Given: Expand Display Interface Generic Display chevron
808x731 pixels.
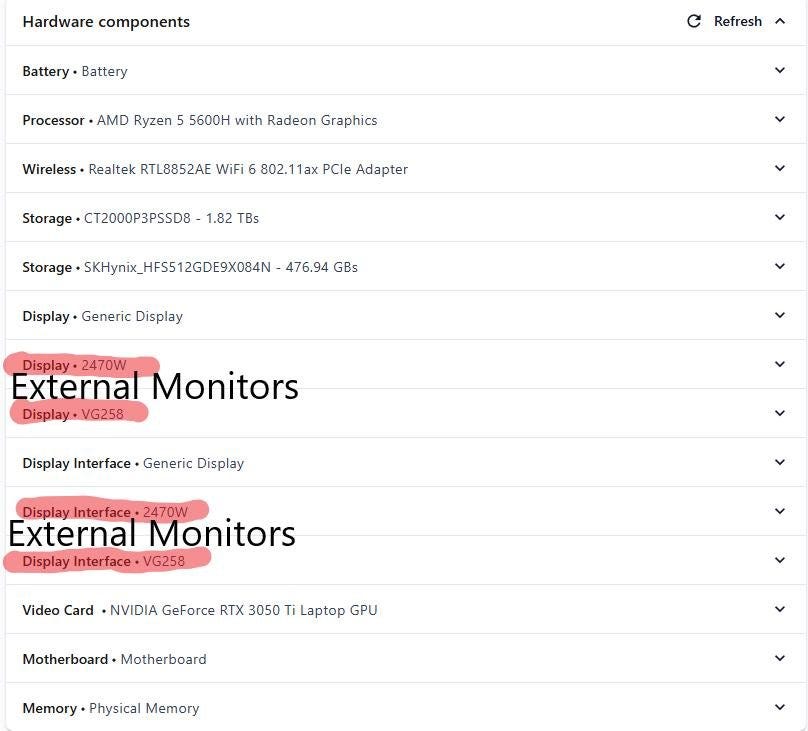Looking at the screenshot, I should point(780,463).
